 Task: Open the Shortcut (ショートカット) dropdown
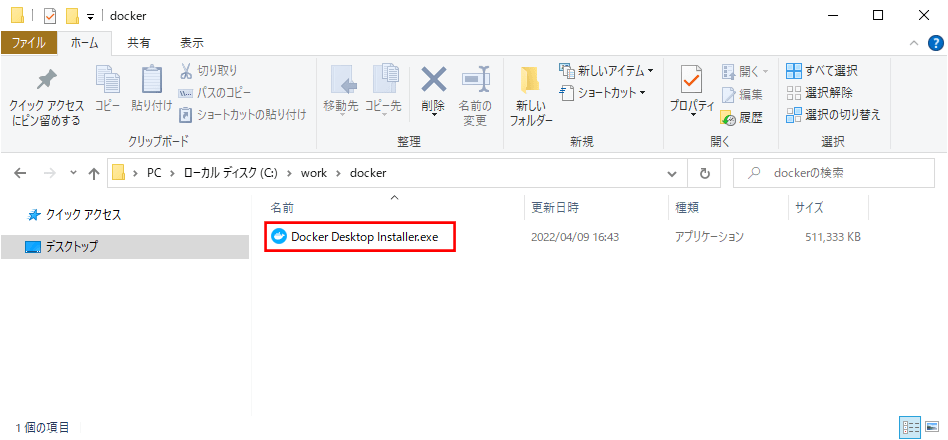603,92
